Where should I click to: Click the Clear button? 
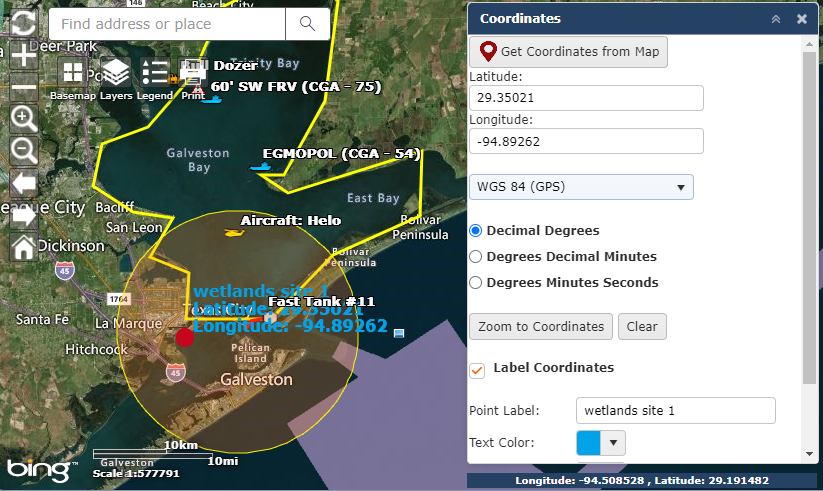(642, 327)
